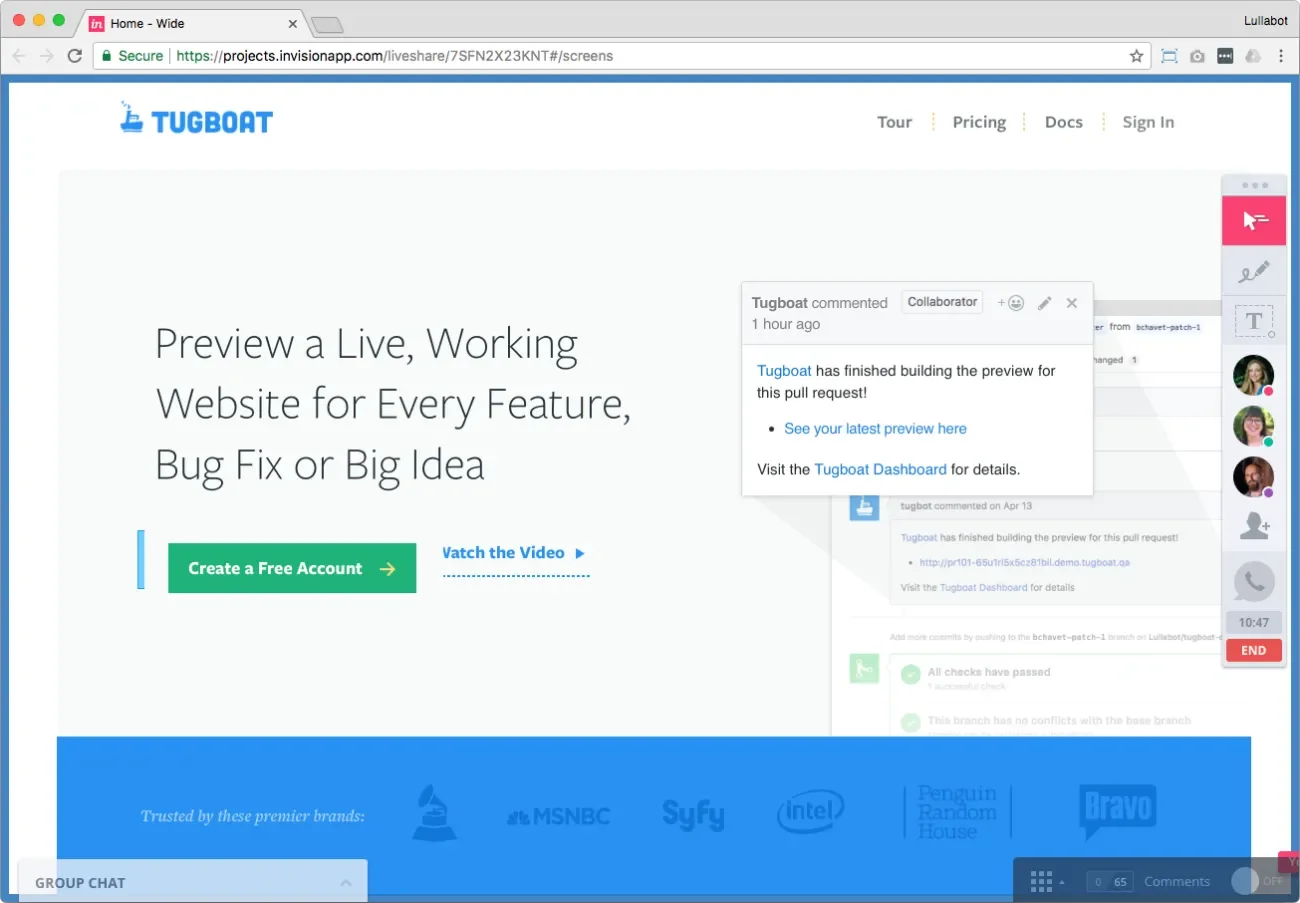Select the sketch pencil drawing tool
The height and width of the screenshot is (903, 1300).
[x=1254, y=271]
